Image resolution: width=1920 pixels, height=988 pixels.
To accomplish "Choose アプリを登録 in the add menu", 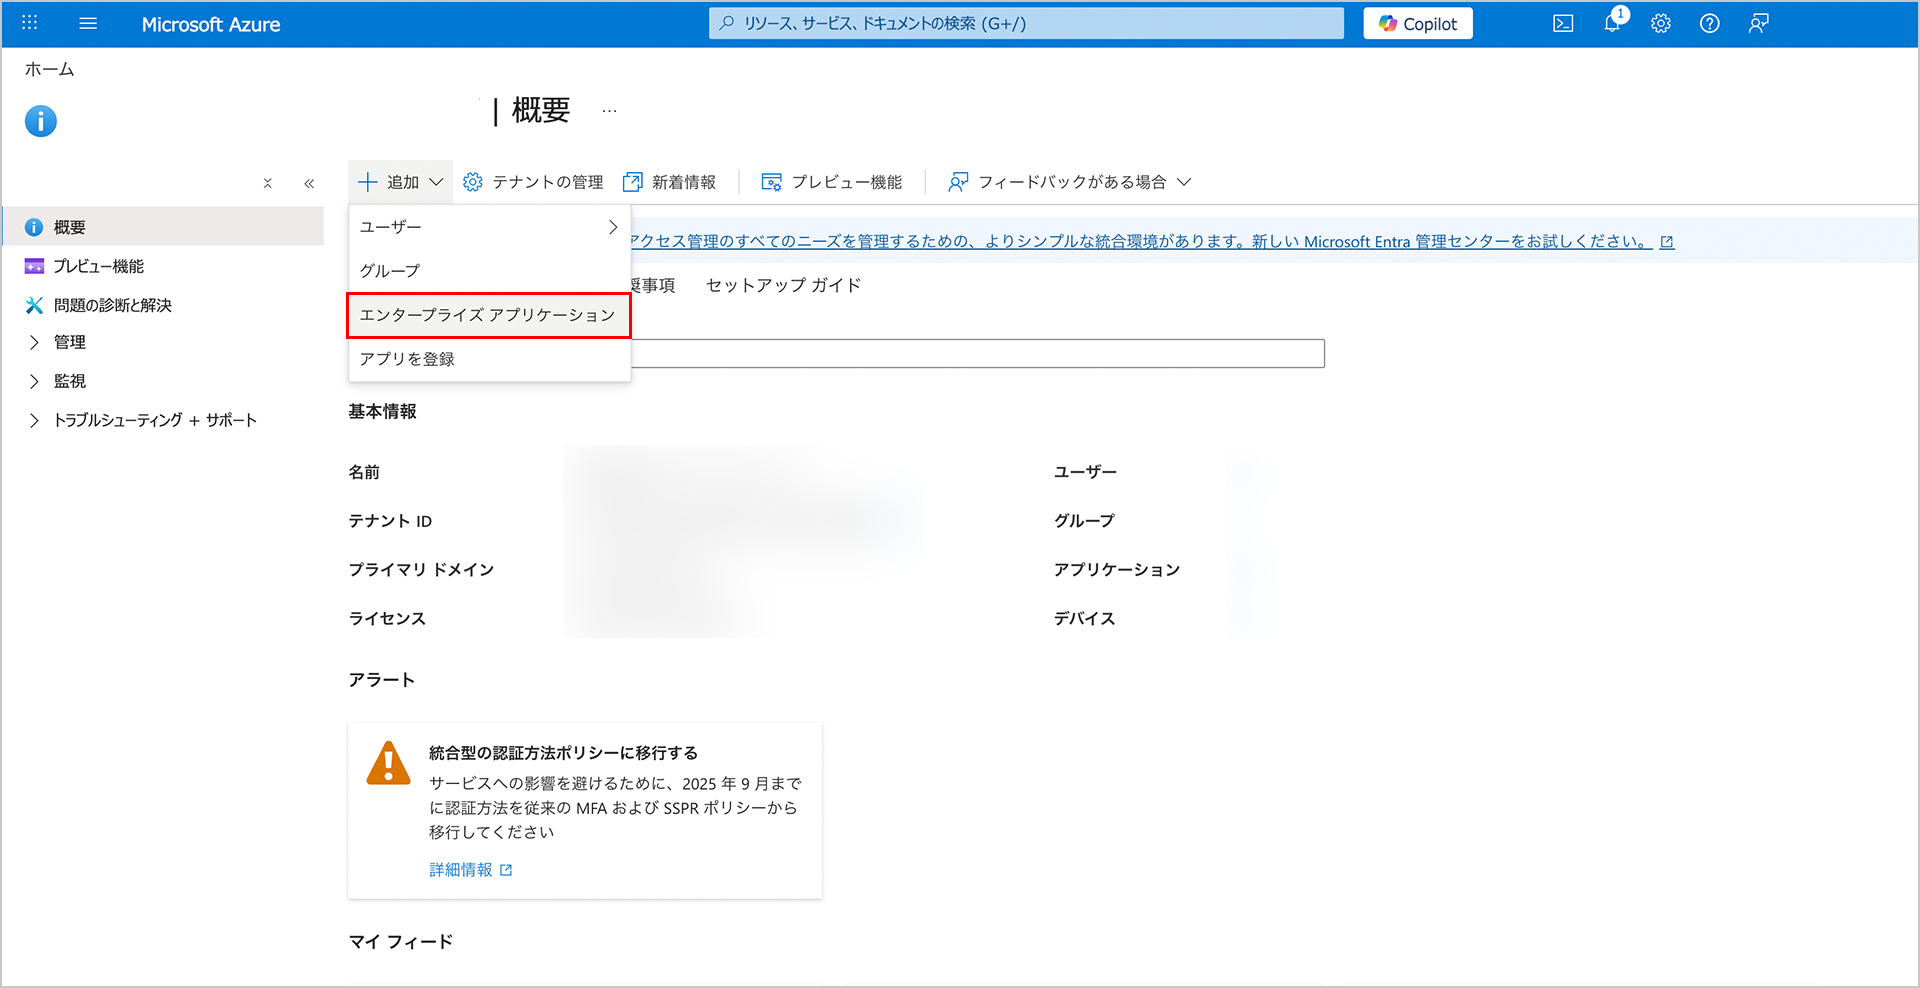I will 407,359.
